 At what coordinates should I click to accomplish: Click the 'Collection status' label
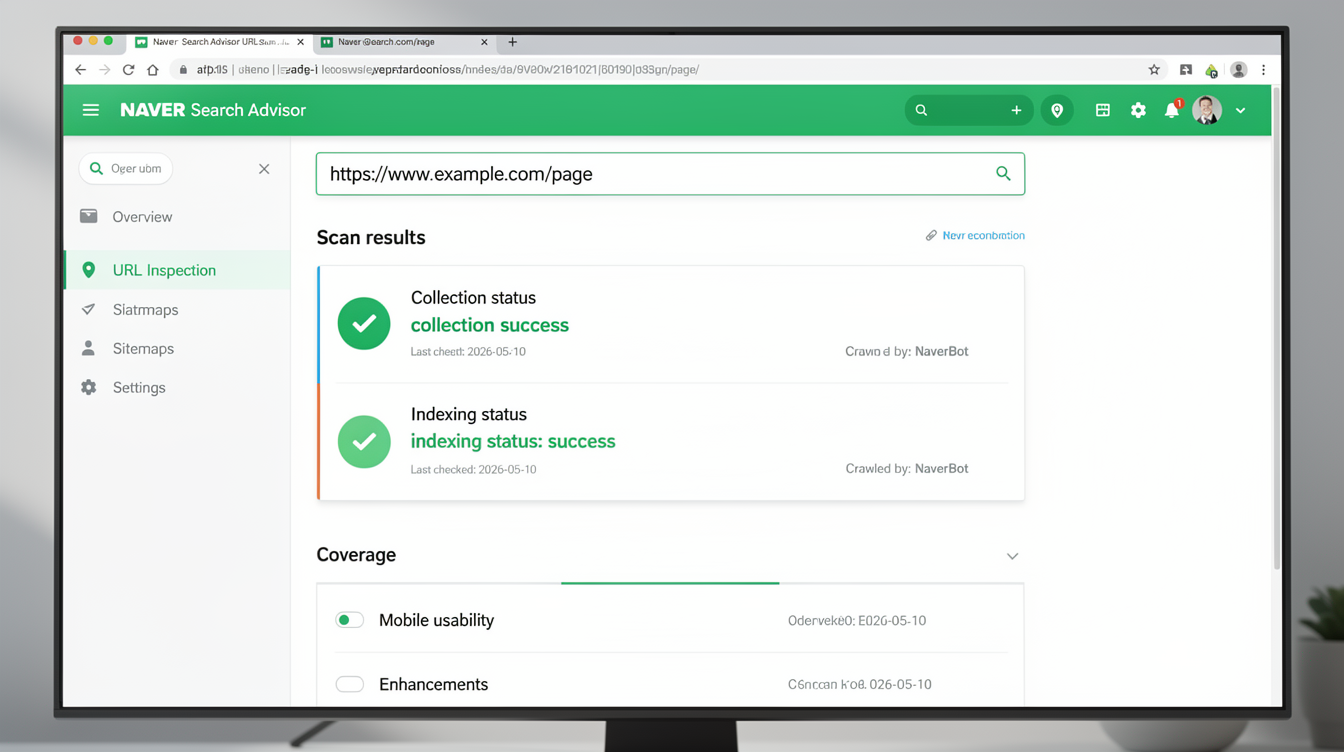click(x=473, y=298)
